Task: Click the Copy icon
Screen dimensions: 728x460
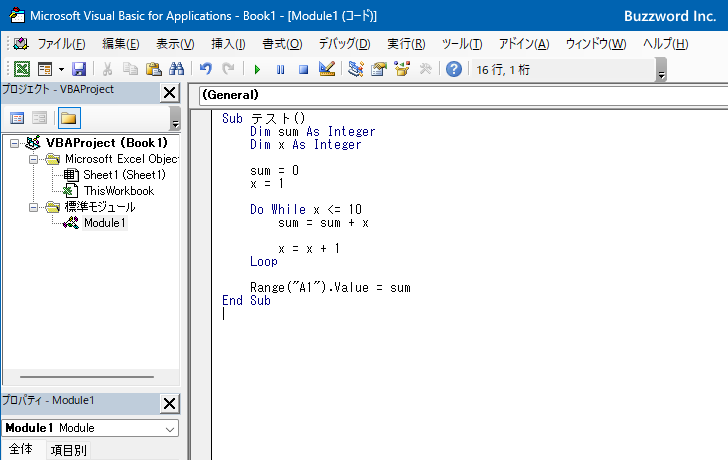Action: (x=130, y=69)
